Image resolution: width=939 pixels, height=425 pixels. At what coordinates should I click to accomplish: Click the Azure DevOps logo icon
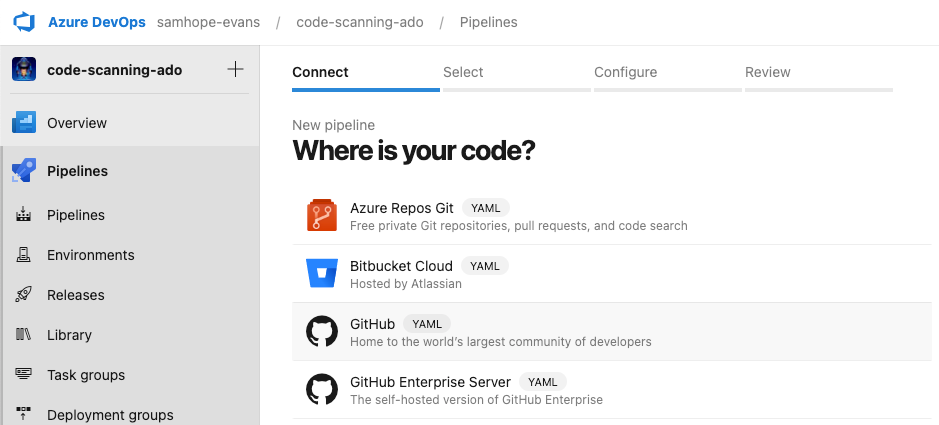[23, 21]
